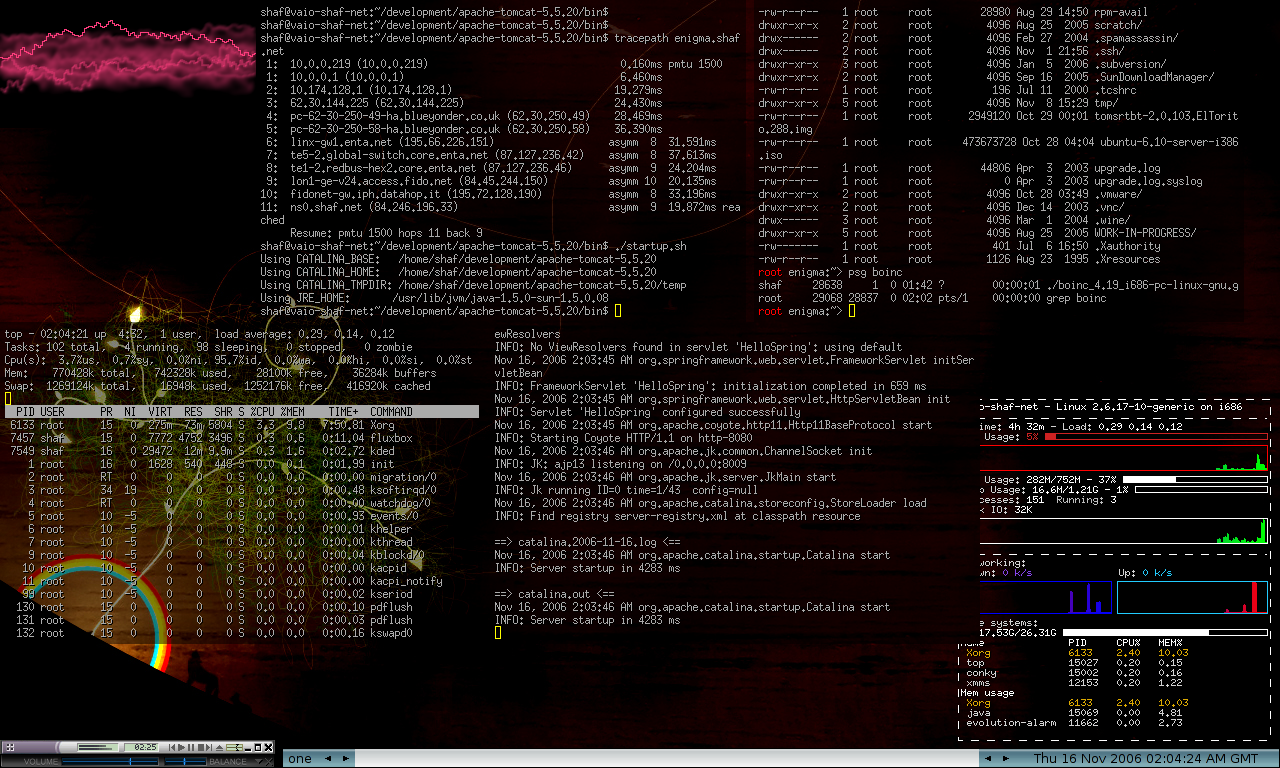This screenshot has height=768, width=1280.
Task: Skip to previous track in XMMS
Action: coord(172,747)
